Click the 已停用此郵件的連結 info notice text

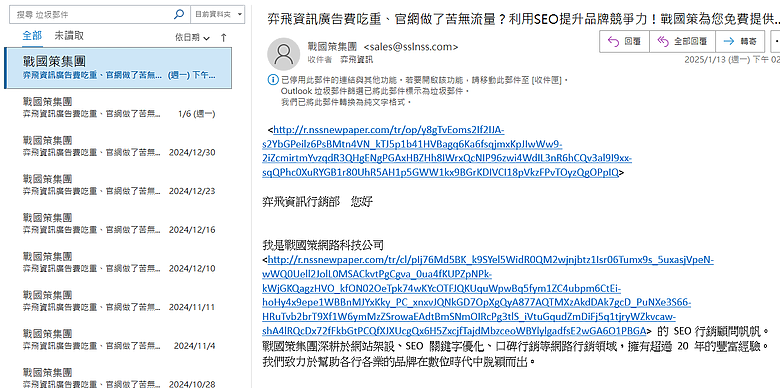(424, 80)
